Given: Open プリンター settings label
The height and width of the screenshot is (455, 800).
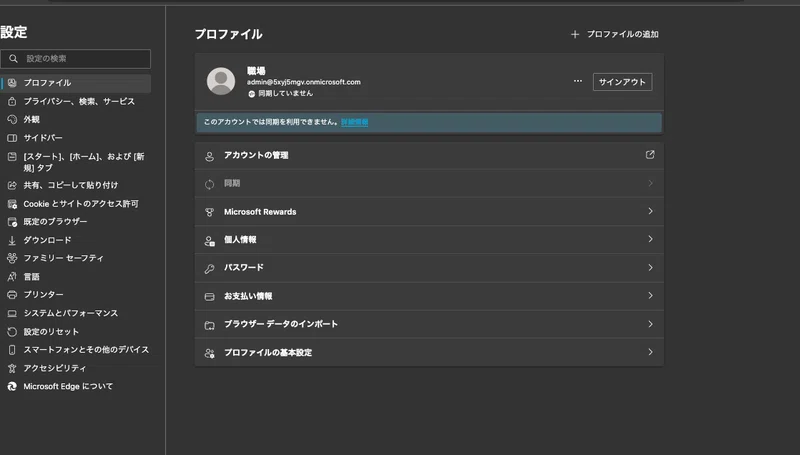Looking at the screenshot, I should [x=43, y=295].
